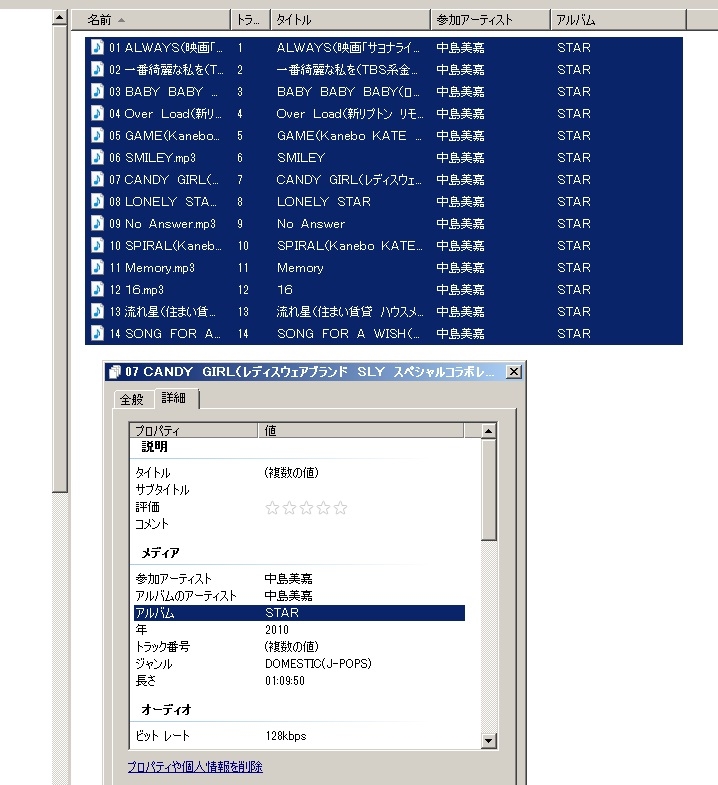This screenshot has width=718, height=785.
Task: Click artist cell 中島美嘉 in 14 SONG FOR row
Action: (460, 334)
